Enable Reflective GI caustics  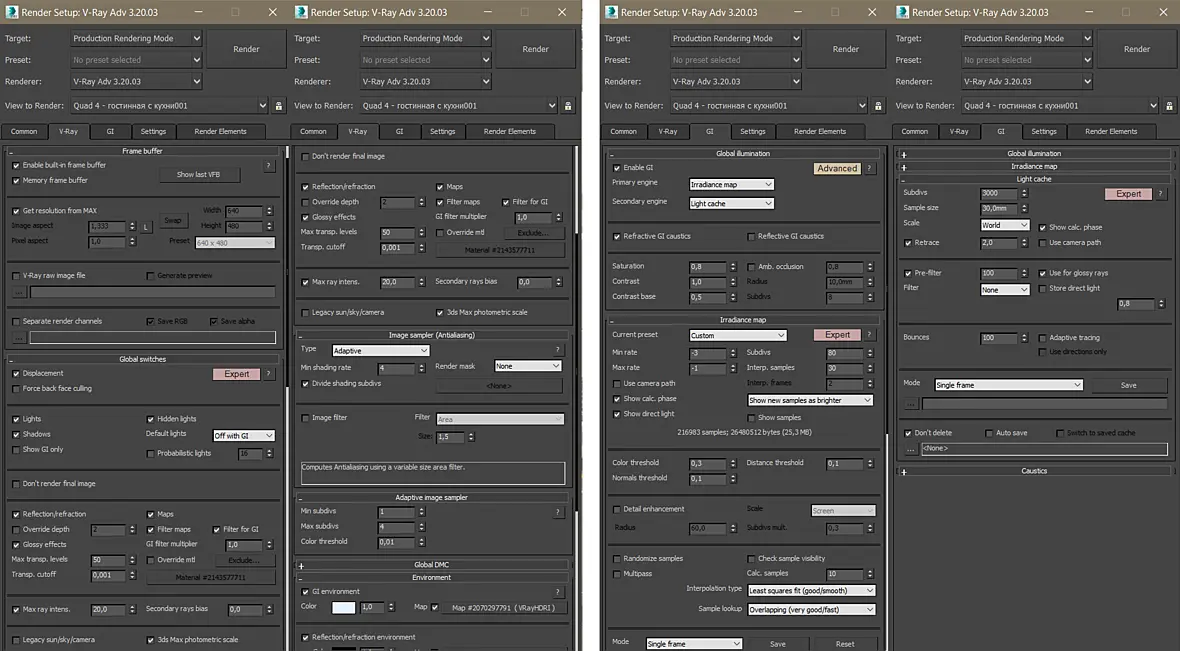click(751, 236)
